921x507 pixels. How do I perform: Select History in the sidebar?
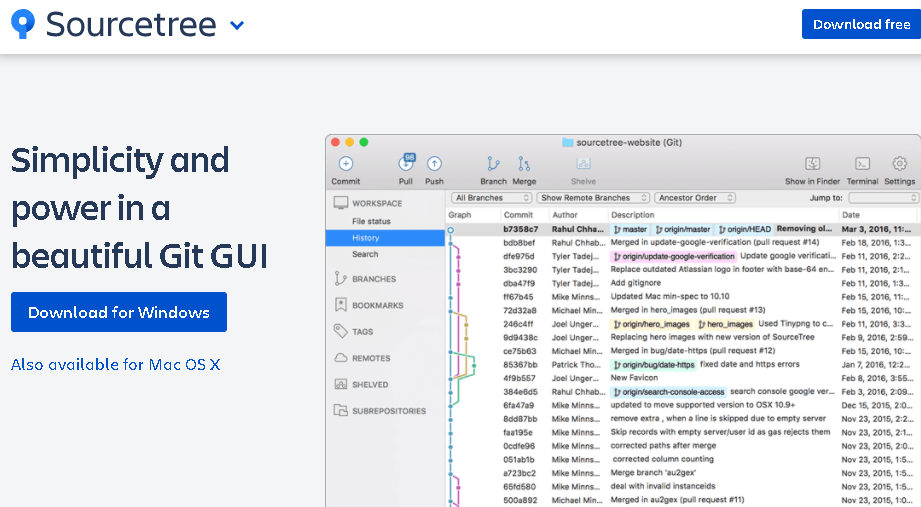click(385, 238)
